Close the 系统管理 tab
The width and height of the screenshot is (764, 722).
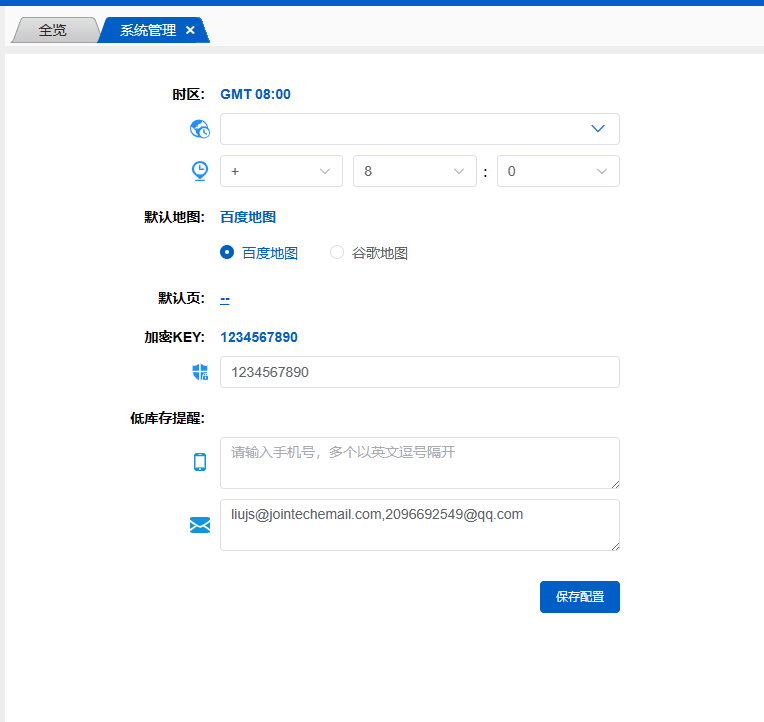coord(190,30)
